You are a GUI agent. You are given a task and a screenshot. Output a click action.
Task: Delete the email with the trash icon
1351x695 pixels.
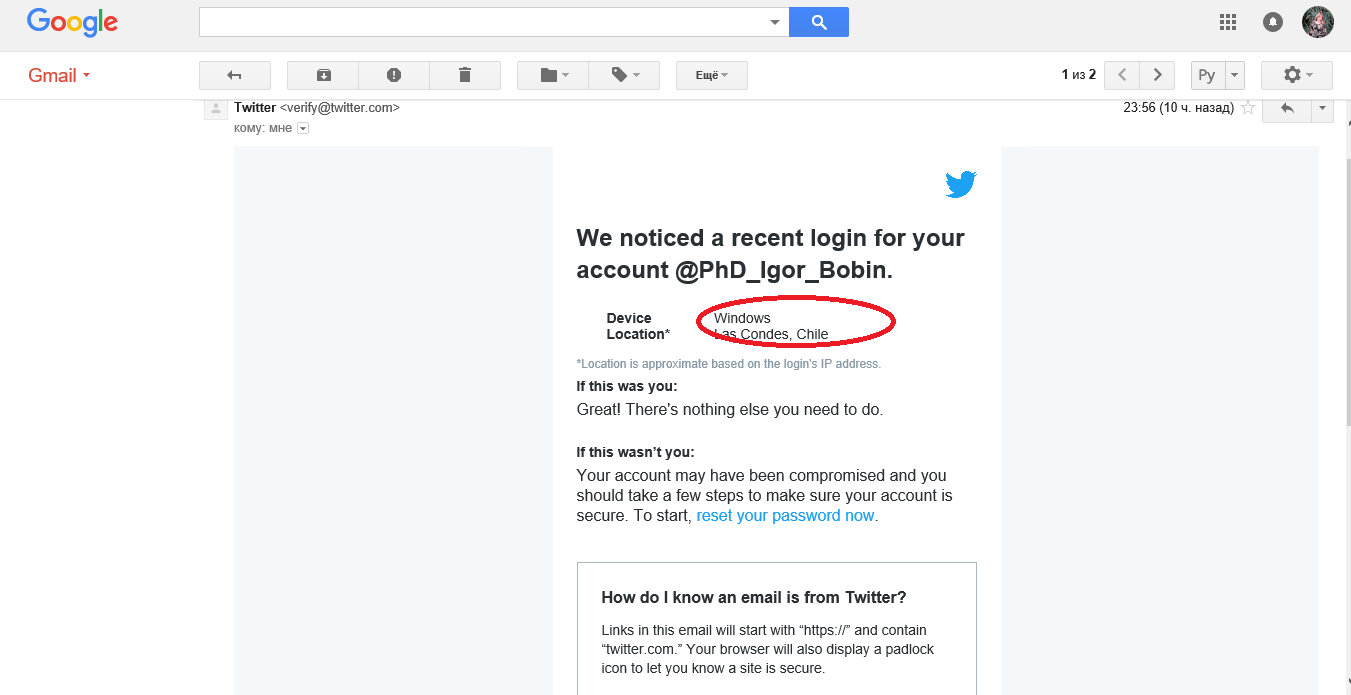pyautogui.click(x=465, y=75)
